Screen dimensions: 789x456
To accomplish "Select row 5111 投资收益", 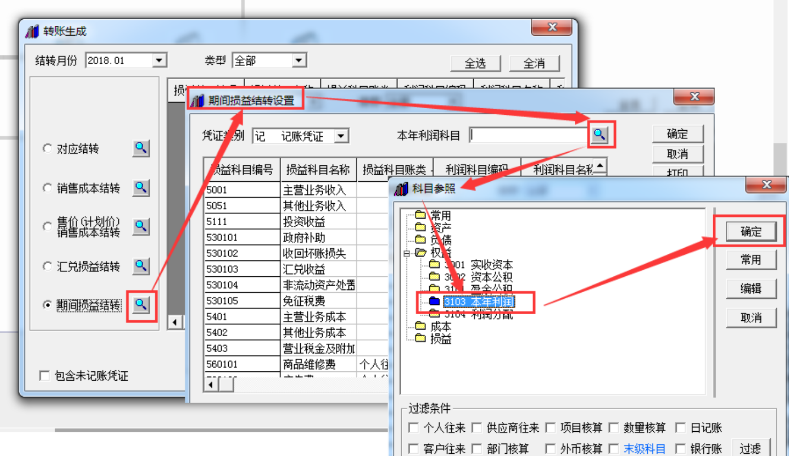I will 297,221.
